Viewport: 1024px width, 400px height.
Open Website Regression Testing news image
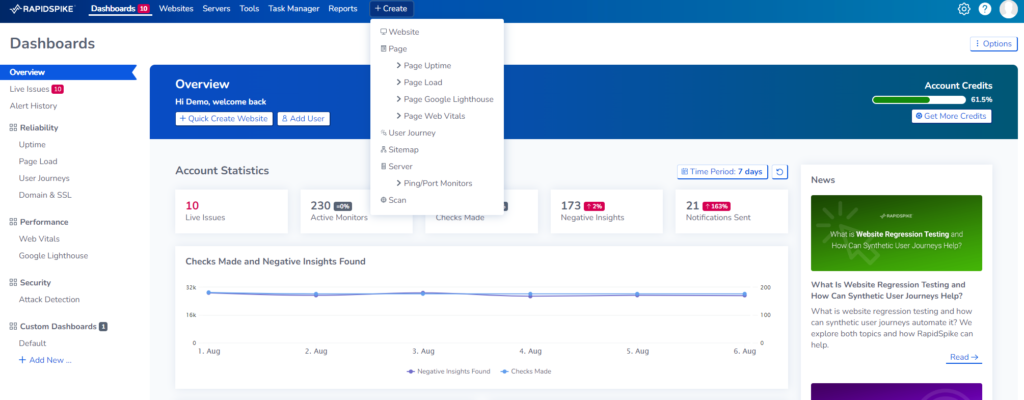897,233
